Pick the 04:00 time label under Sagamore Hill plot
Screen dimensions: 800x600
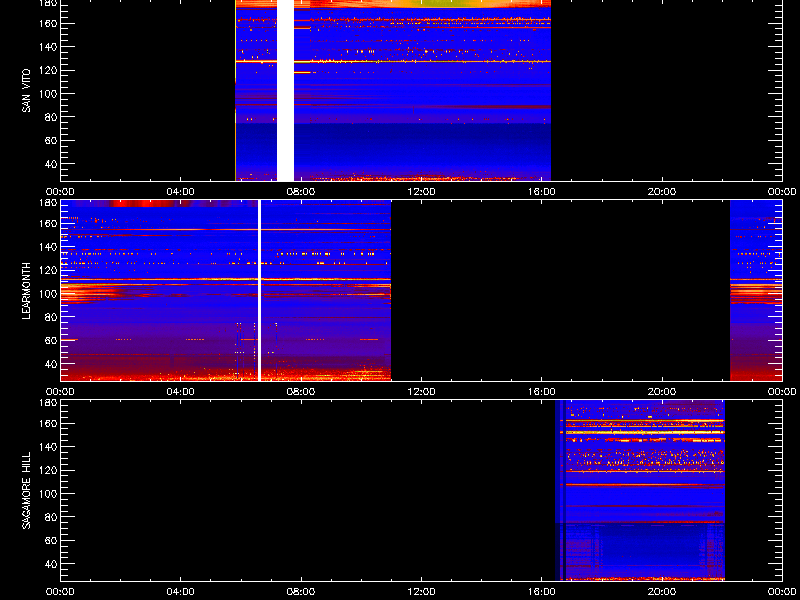[x=181, y=592]
